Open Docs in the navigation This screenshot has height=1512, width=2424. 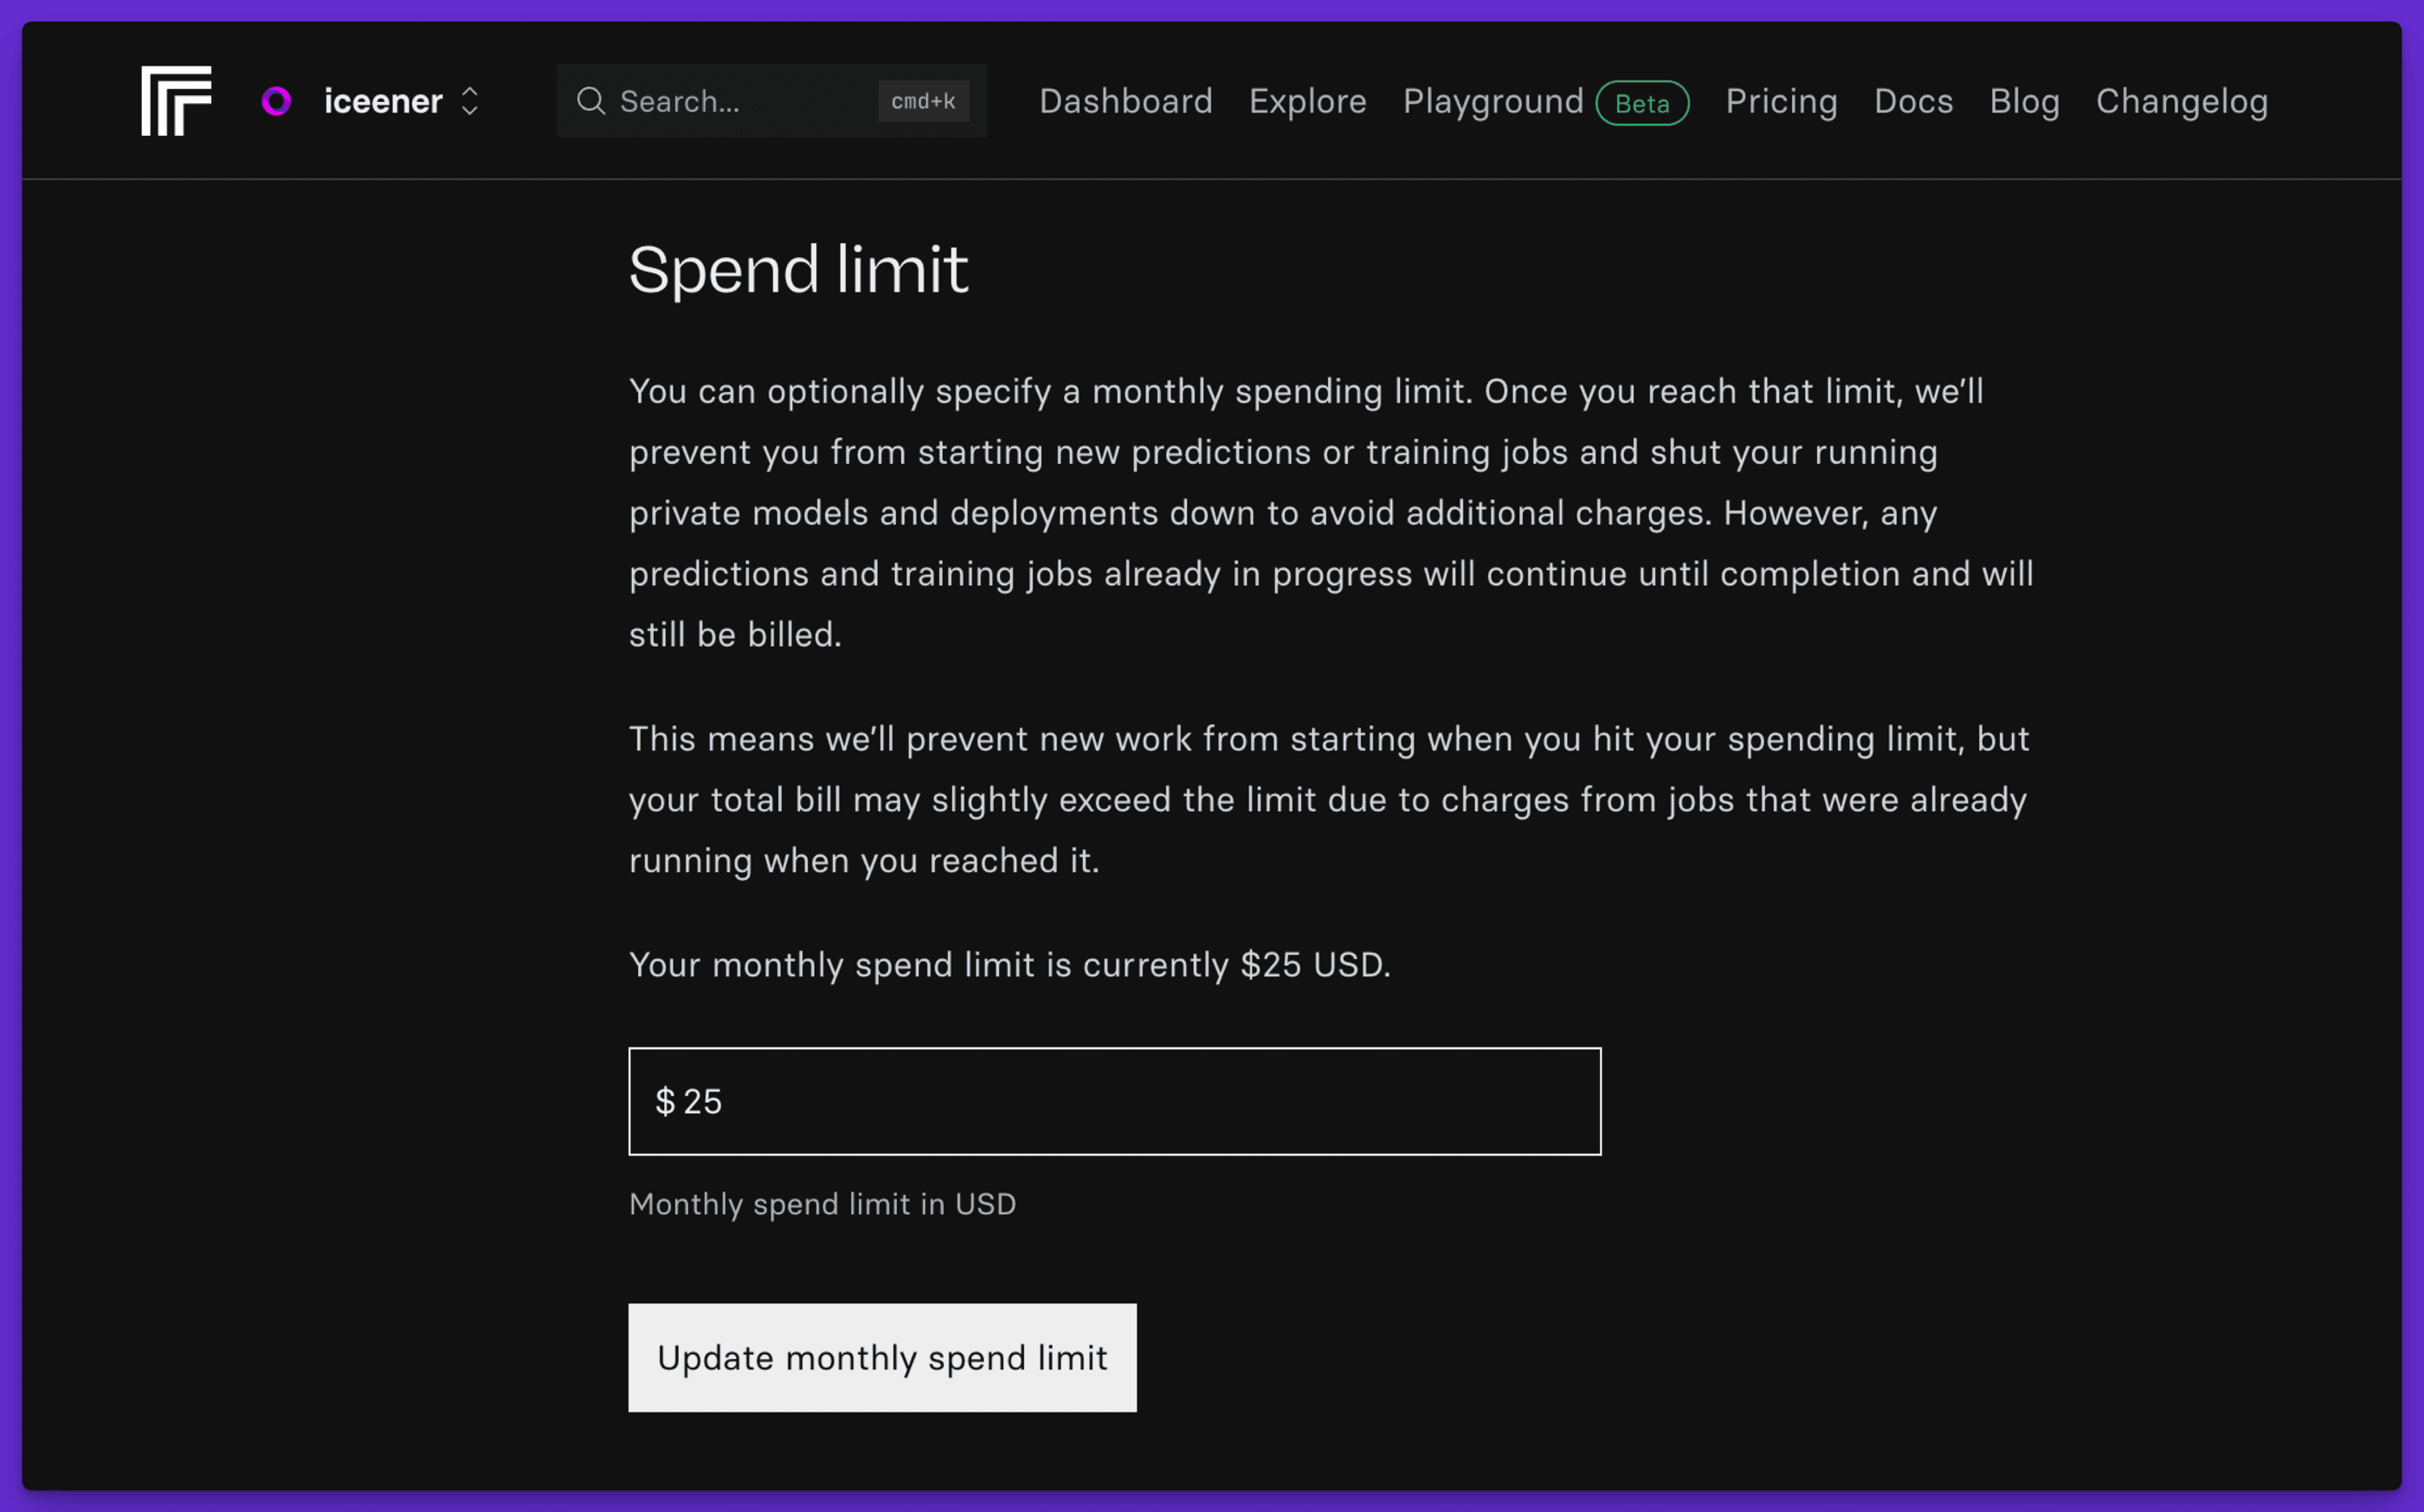click(1913, 101)
